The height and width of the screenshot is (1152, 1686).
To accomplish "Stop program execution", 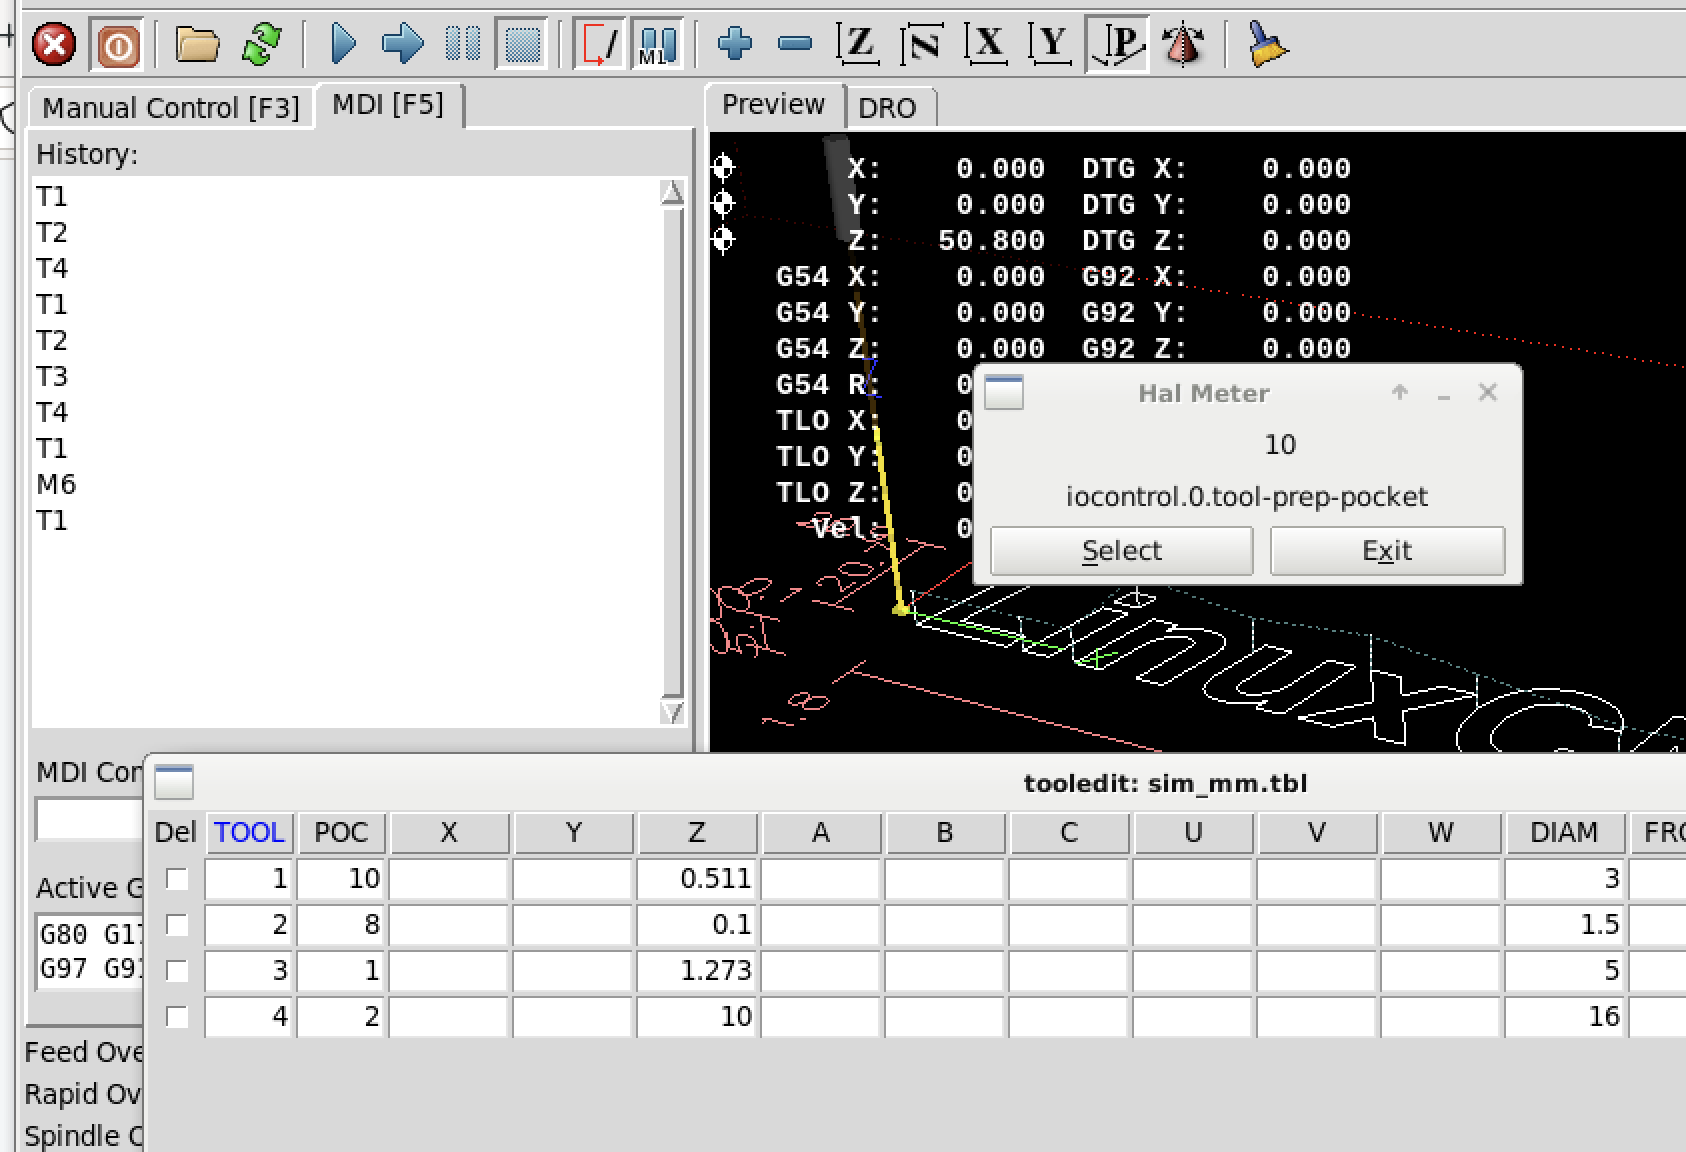I will [x=523, y=45].
